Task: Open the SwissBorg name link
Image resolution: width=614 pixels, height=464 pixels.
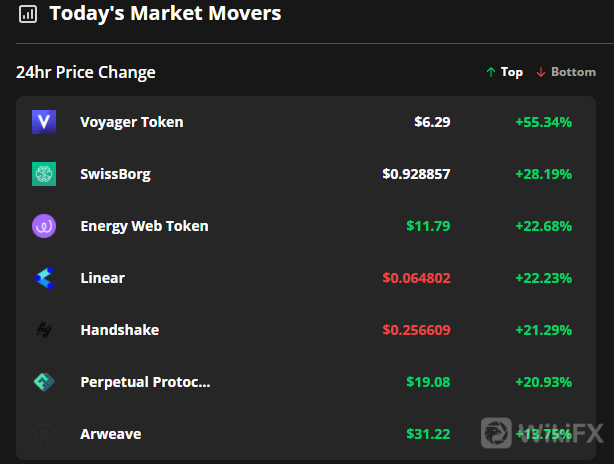Action: point(116,174)
